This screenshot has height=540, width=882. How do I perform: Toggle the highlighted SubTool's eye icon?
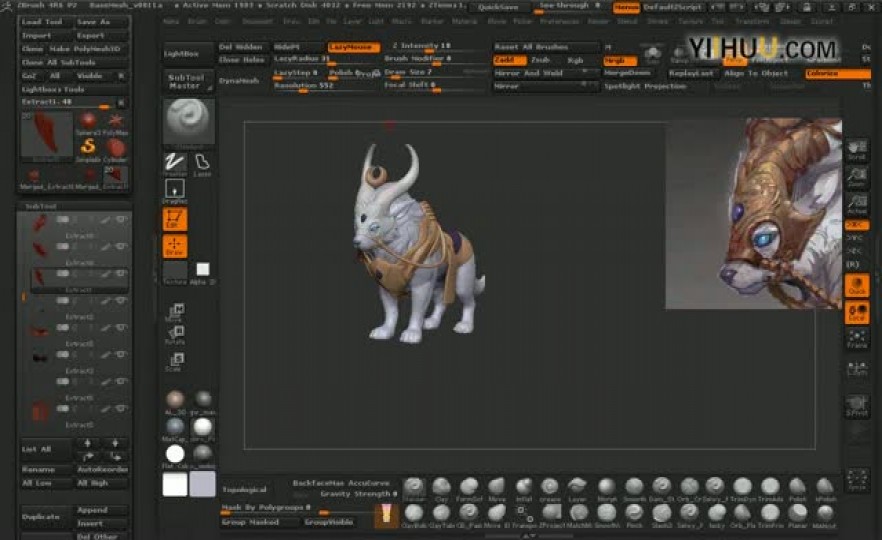[x=122, y=273]
